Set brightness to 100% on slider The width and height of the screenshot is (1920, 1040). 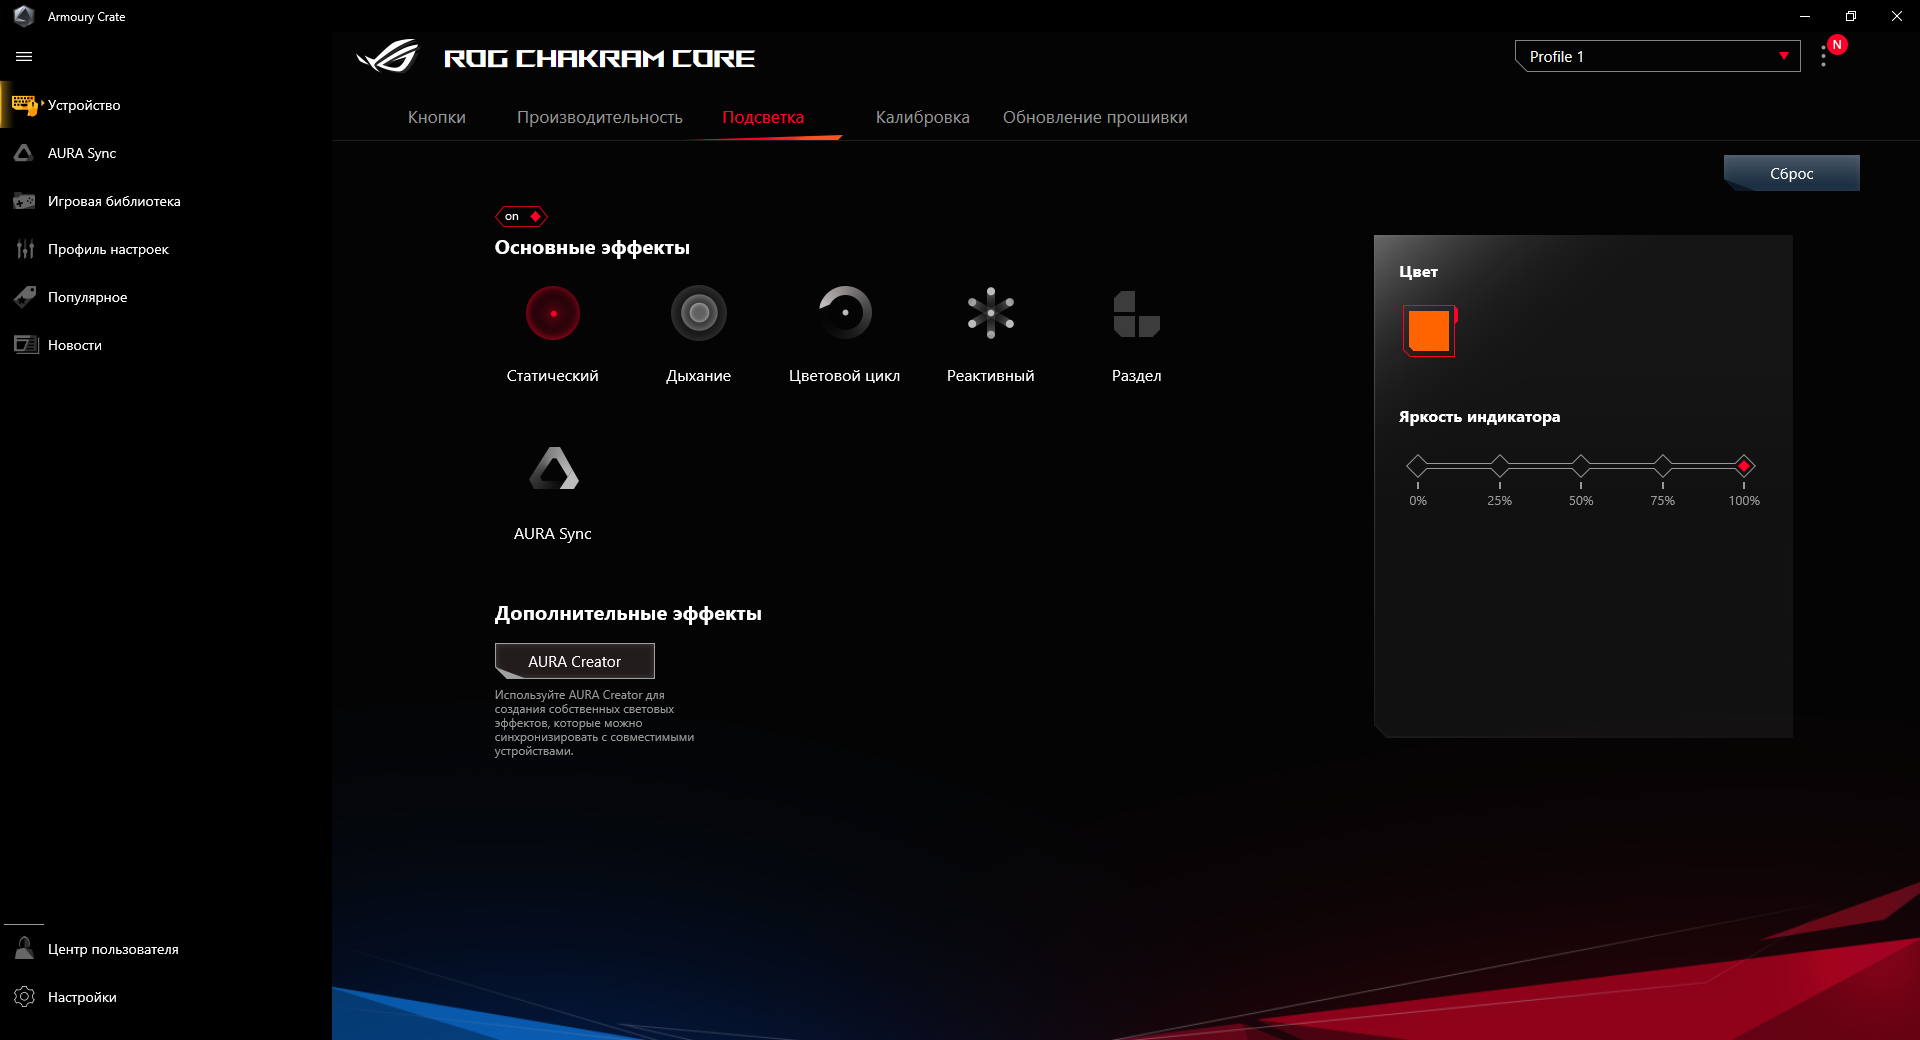pos(1744,466)
